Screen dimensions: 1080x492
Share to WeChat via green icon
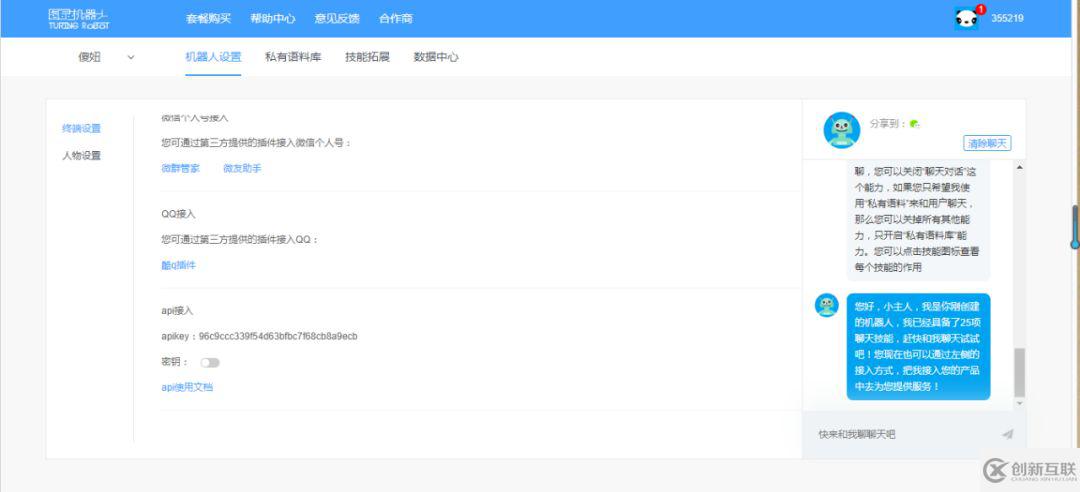tap(914, 124)
